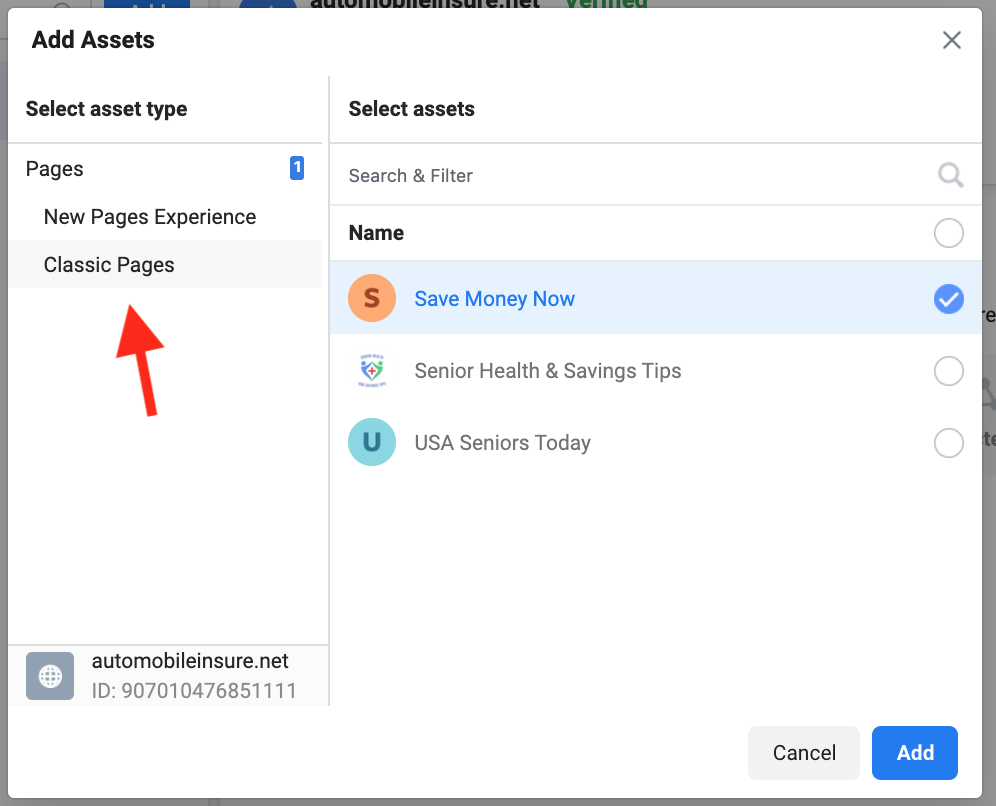This screenshot has height=806, width=996.
Task: Uncheck the Save Money Now page
Action: coord(948,299)
